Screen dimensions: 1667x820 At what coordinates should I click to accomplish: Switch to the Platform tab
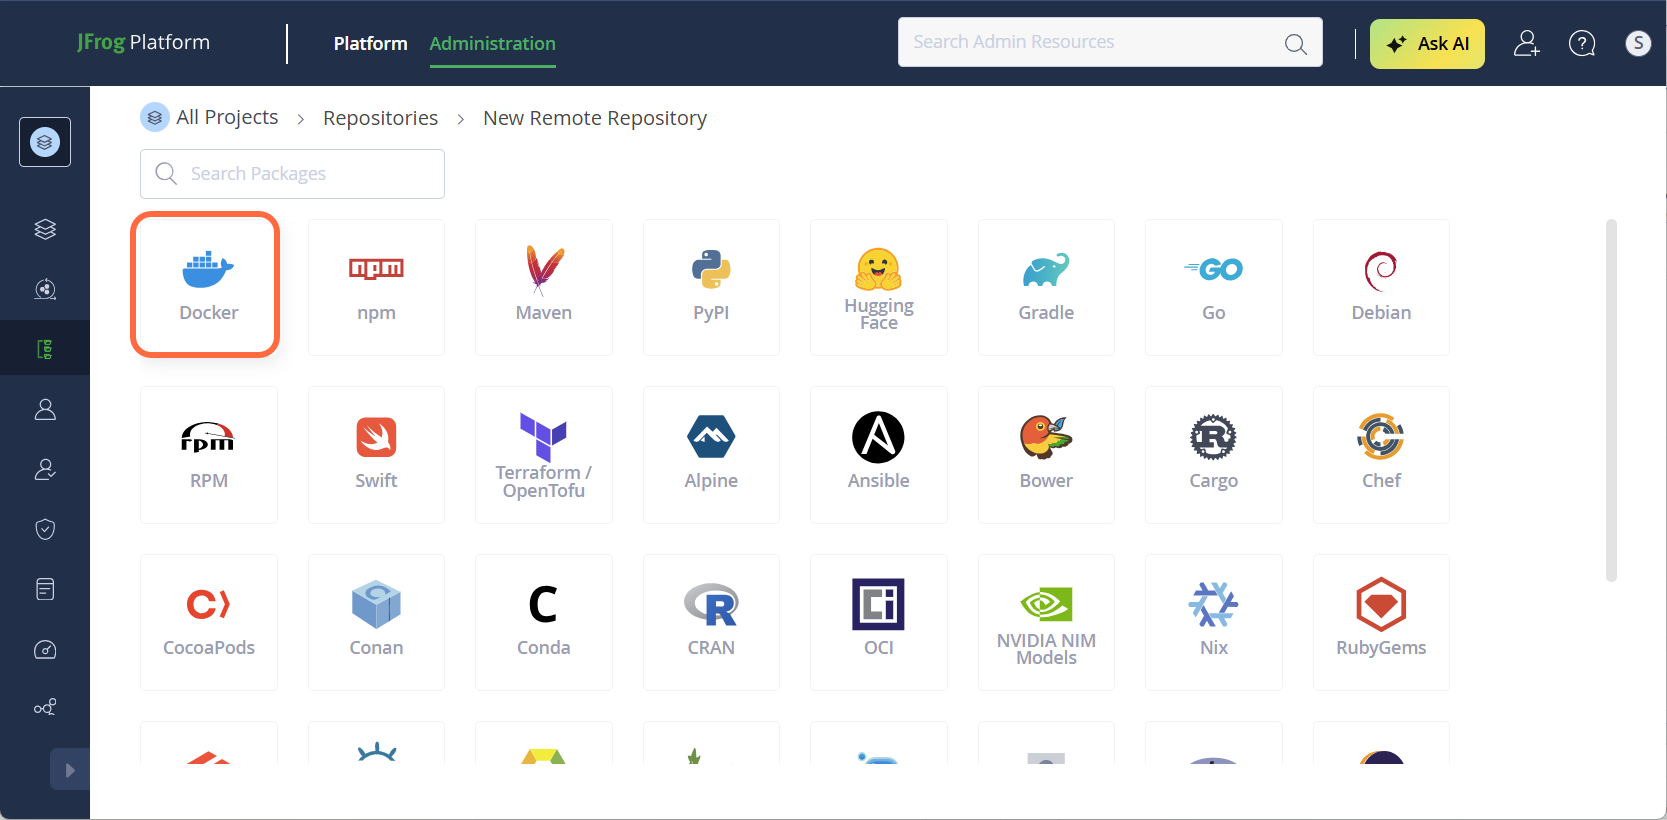coord(370,43)
